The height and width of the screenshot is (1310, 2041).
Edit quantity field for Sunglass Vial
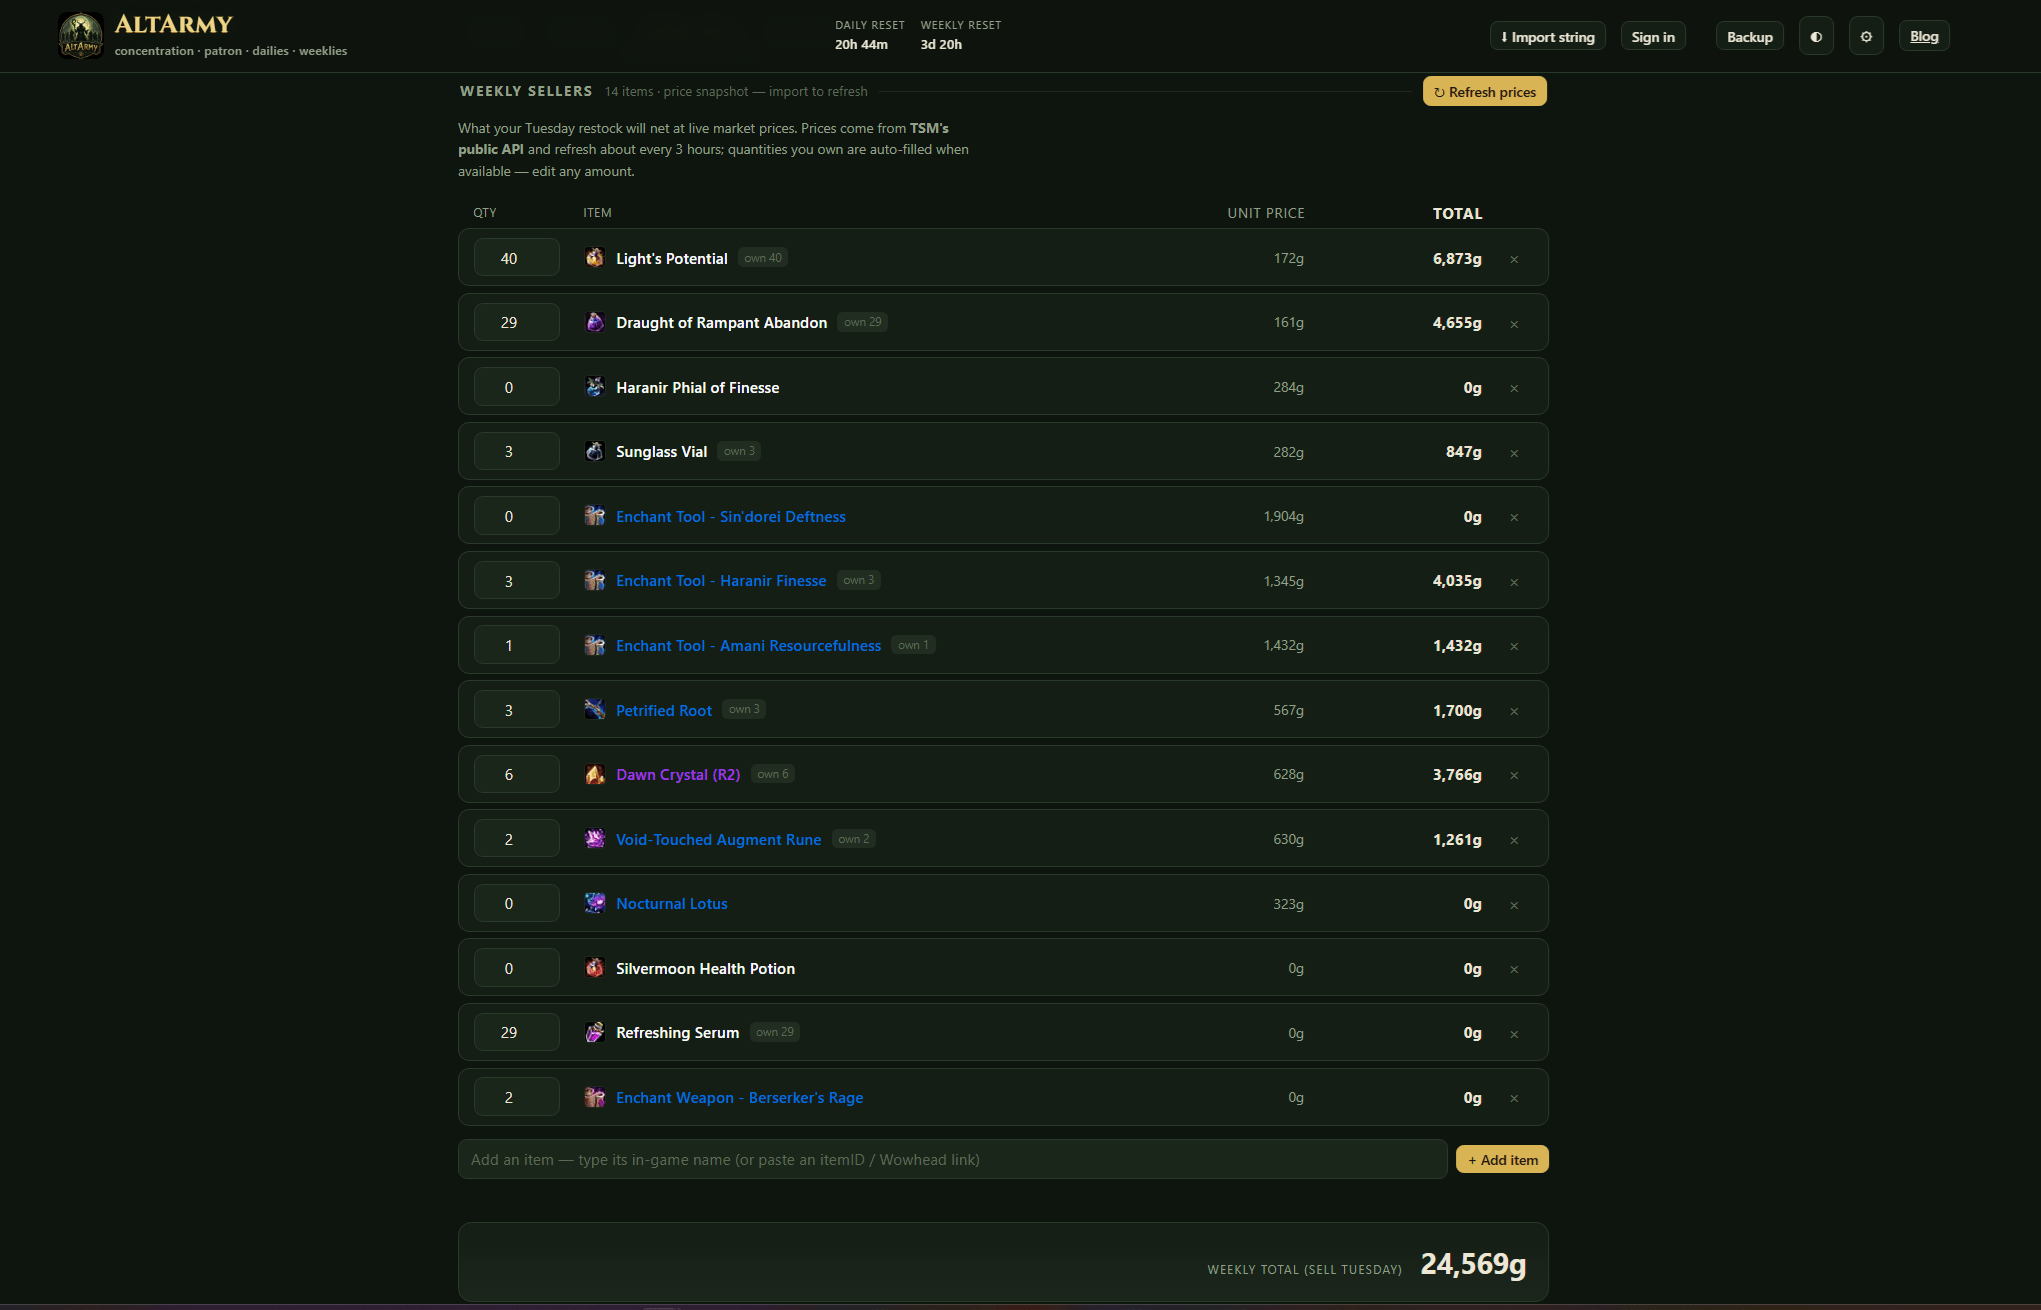[x=516, y=451]
